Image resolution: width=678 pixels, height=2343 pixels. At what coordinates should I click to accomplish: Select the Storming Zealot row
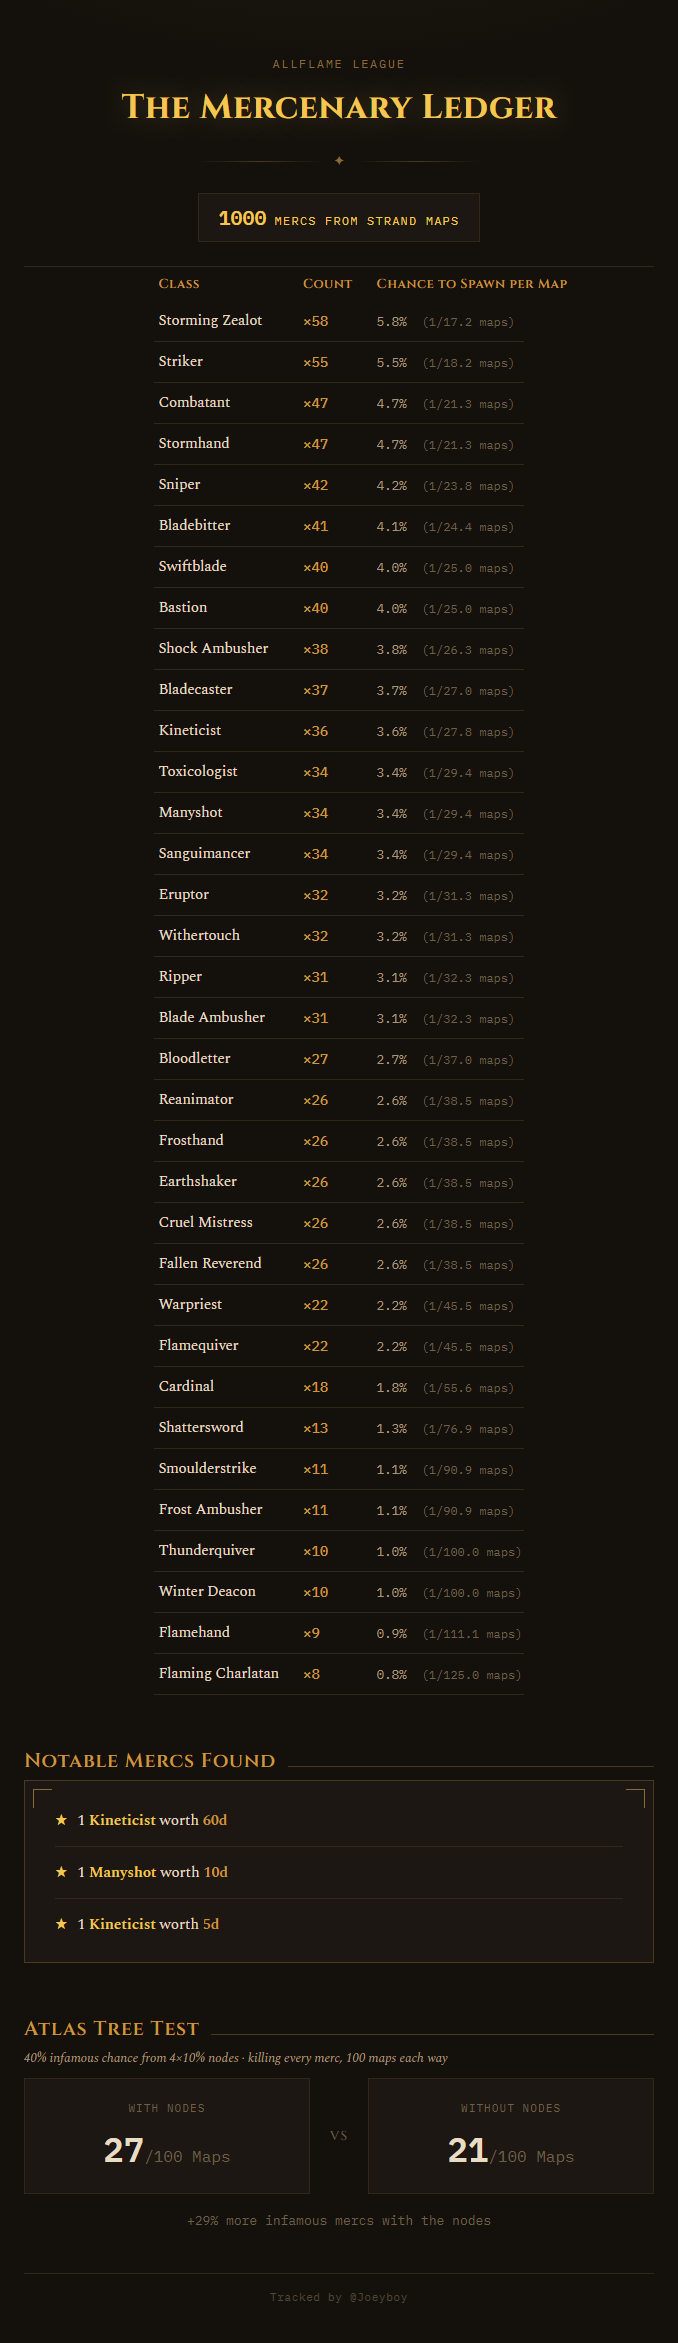point(339,321)
